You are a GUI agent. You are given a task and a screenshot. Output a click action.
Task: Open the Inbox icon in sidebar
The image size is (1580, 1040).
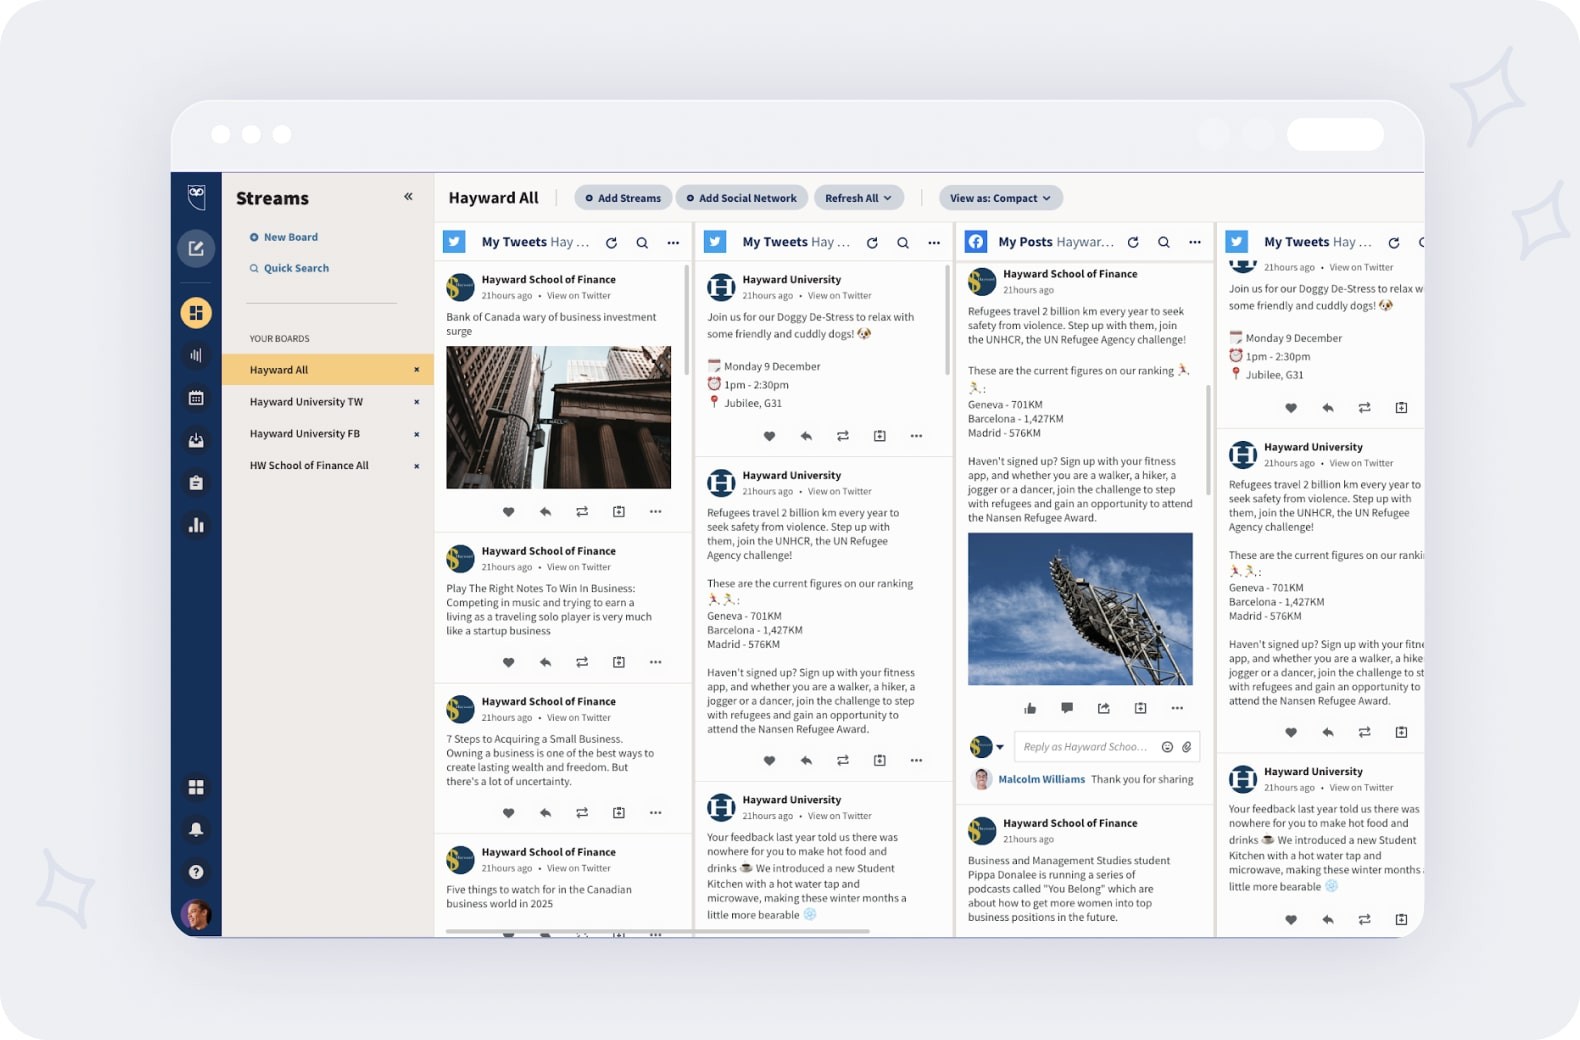(x=196, y=440)
